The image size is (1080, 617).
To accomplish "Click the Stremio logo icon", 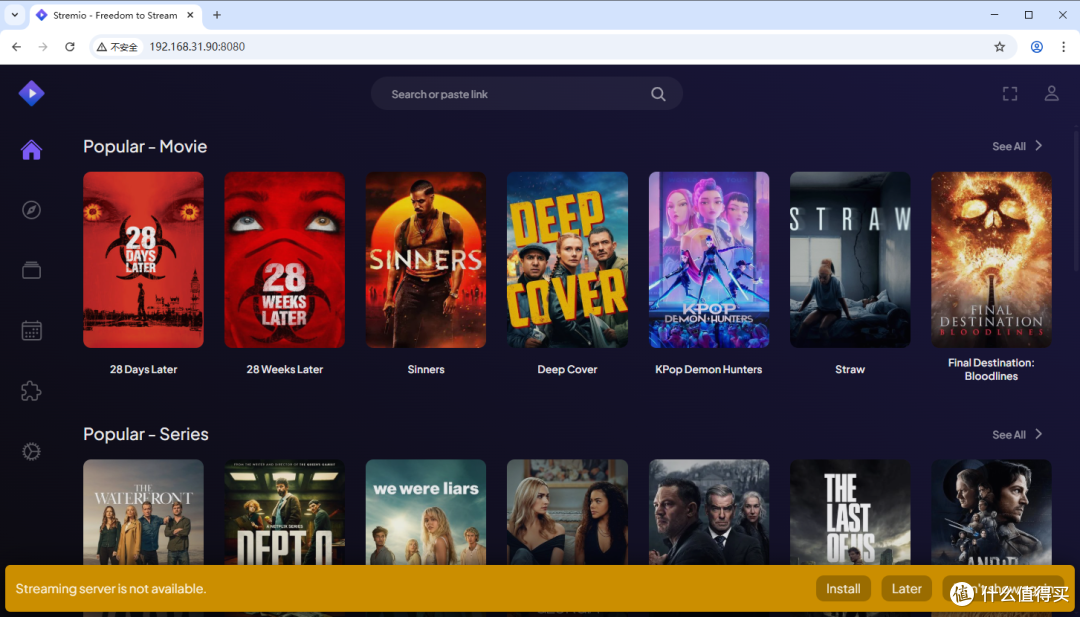I will (x=32, y=93).
